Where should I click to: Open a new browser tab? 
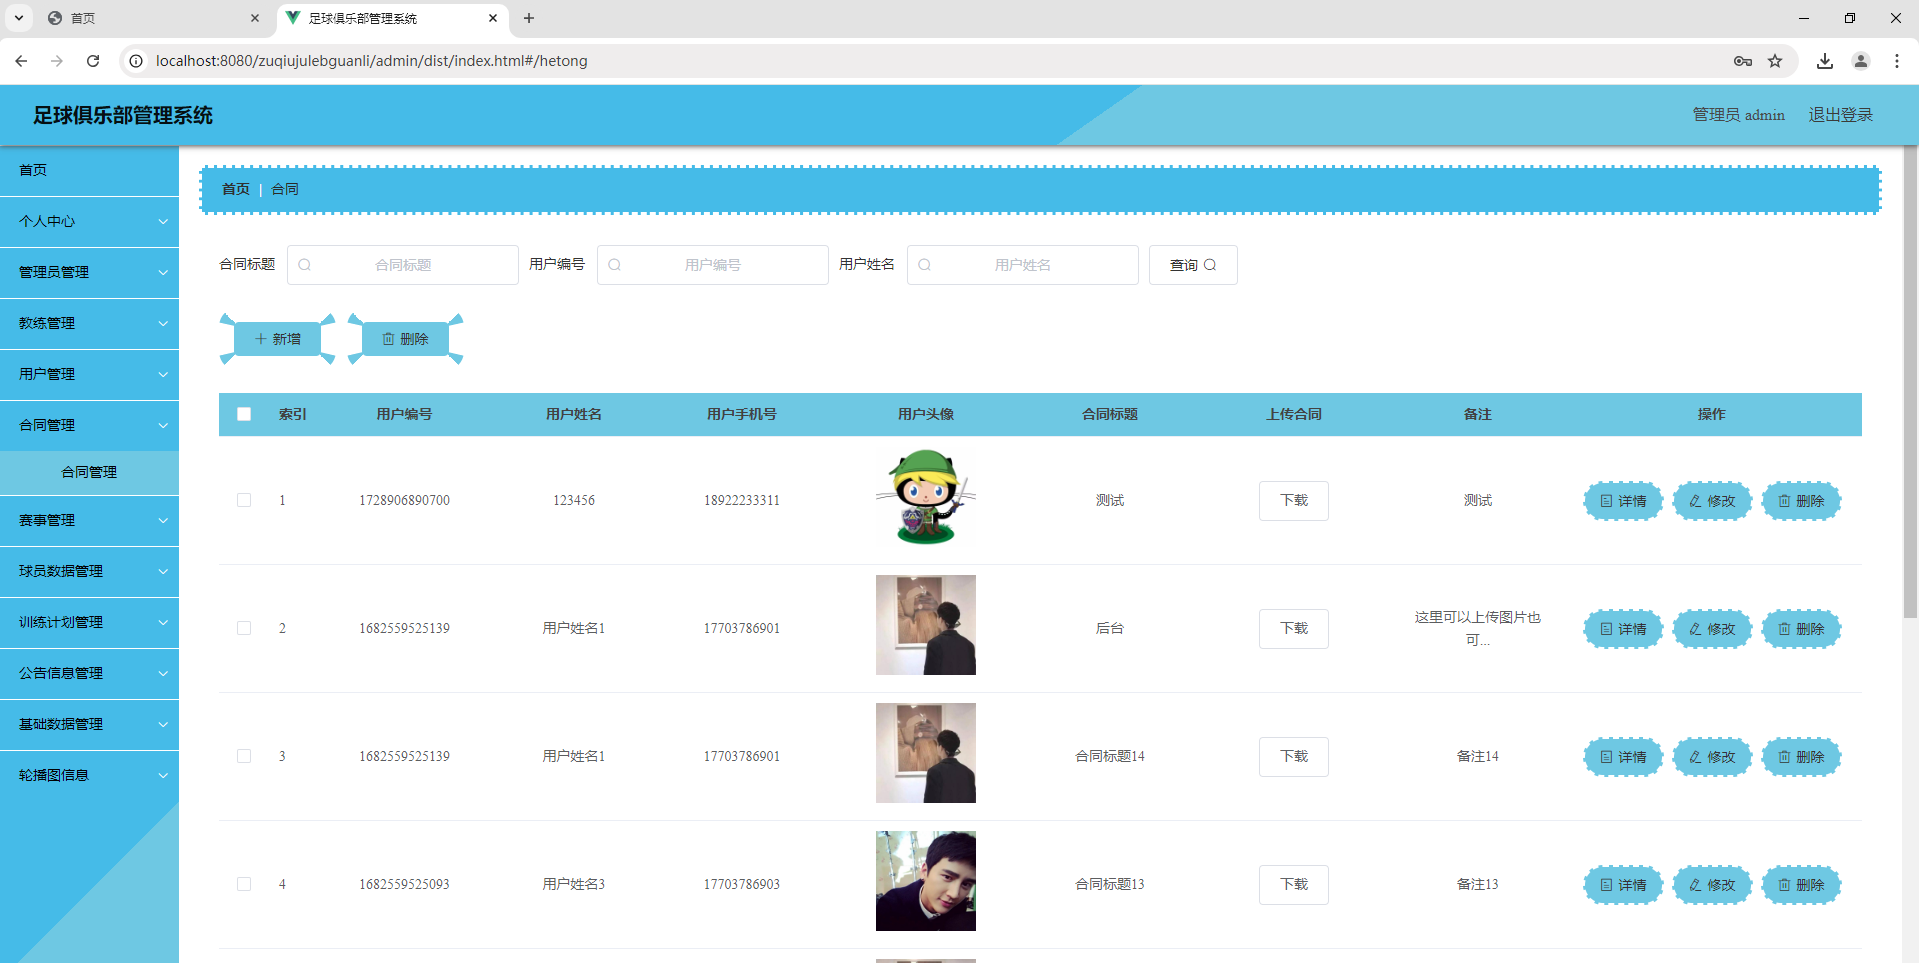(x=529, y=18)
